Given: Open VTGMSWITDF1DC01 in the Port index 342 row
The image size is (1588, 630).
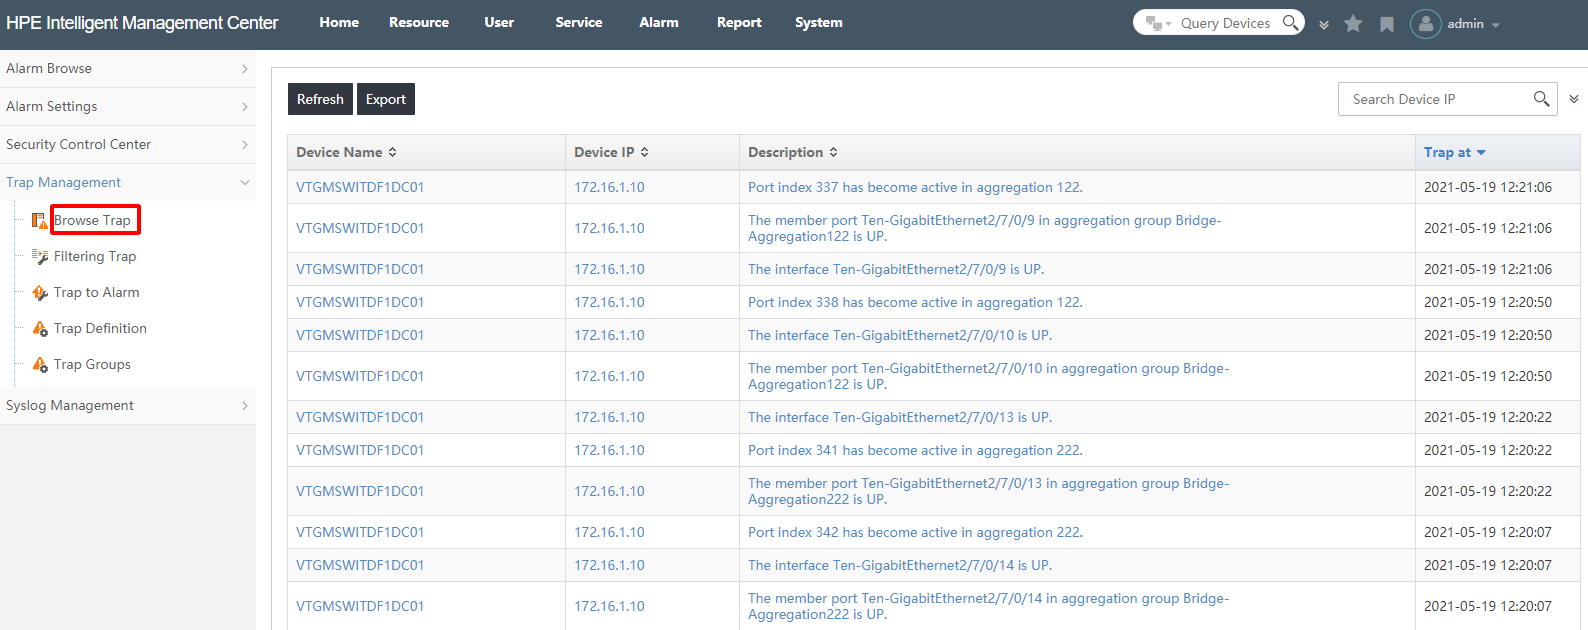Looking at the screenshot, I should 360,532.
